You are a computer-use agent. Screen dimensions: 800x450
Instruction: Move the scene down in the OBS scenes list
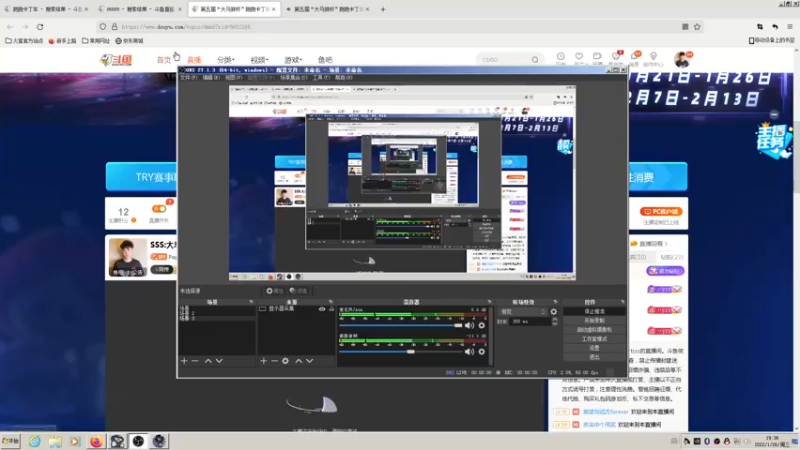219,361
